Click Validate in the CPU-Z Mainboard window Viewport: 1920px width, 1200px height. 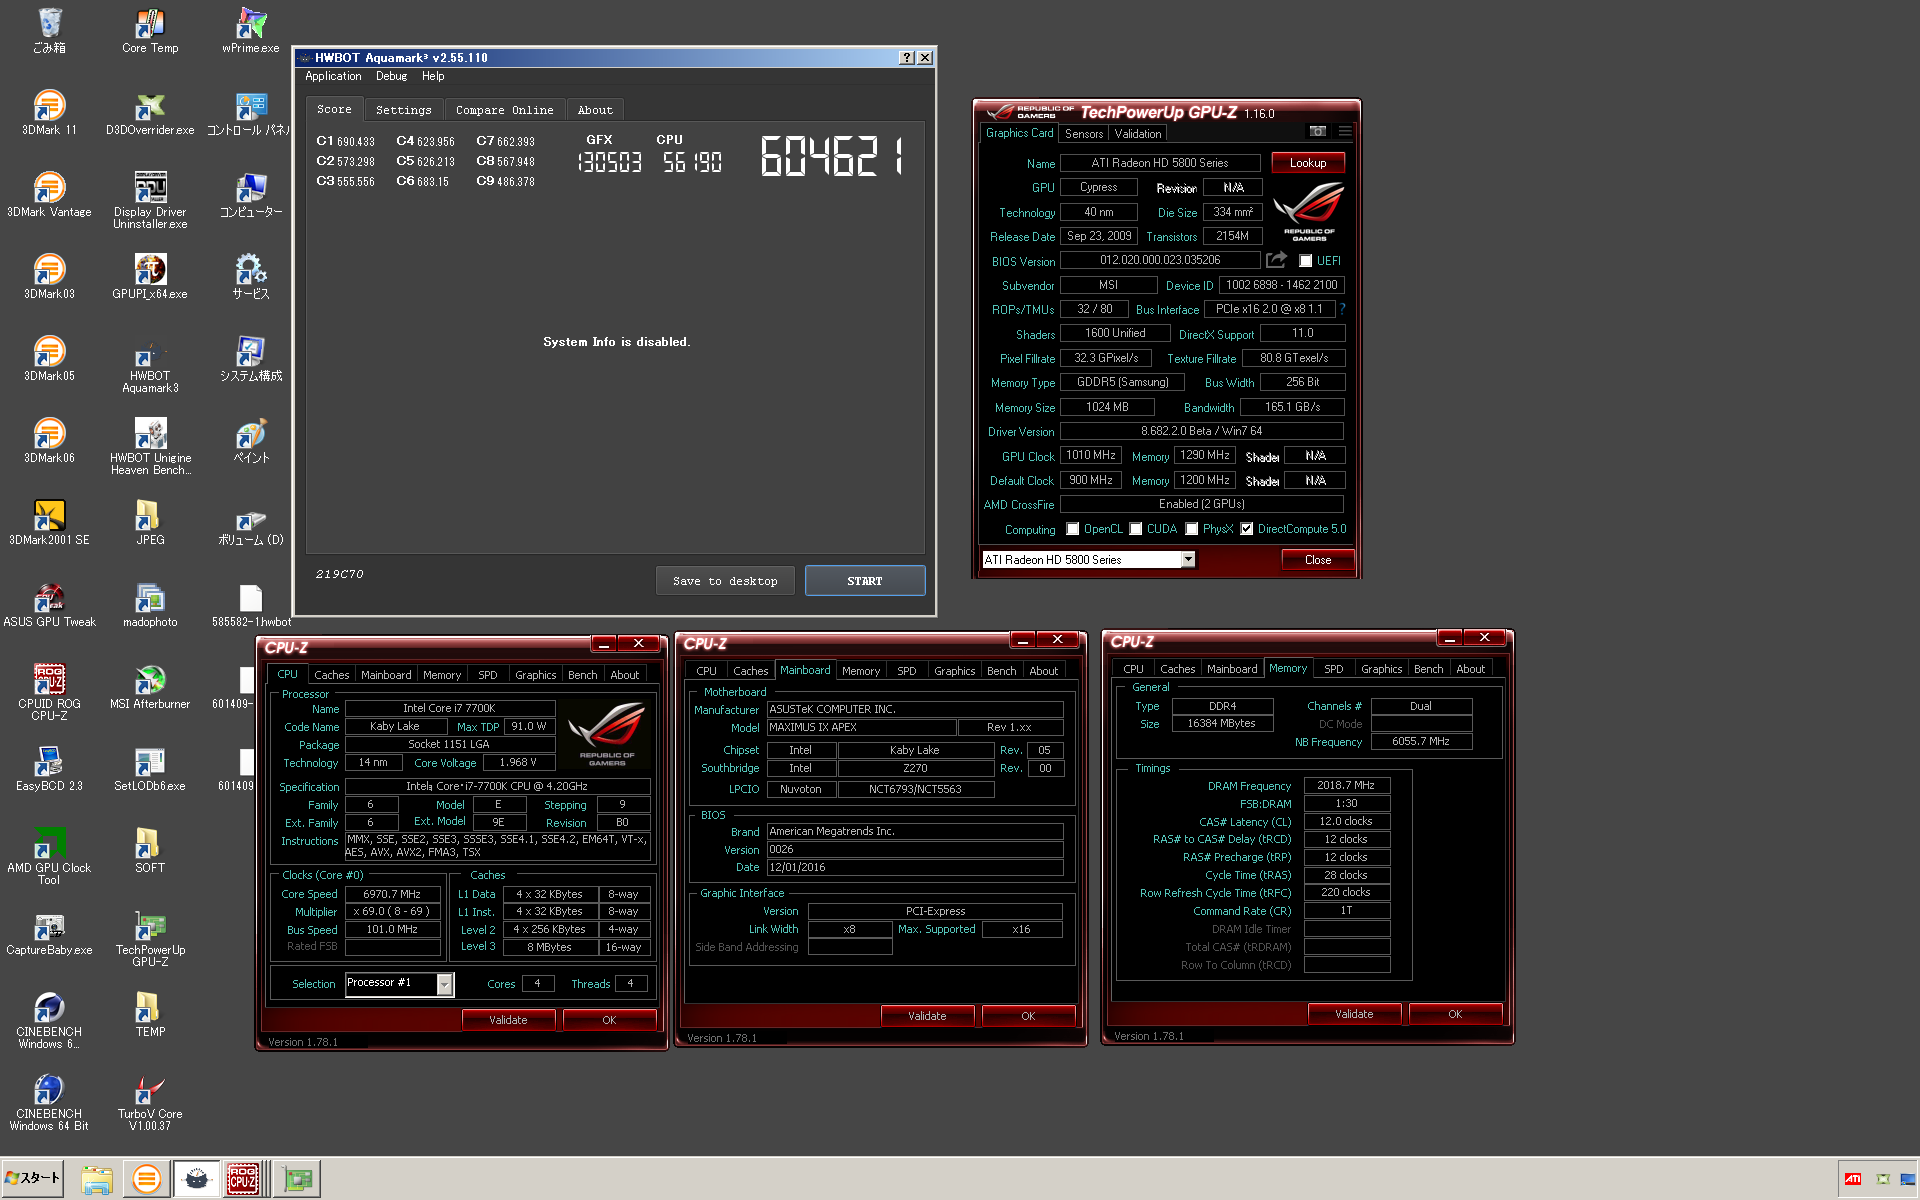[x=927, y=1016]
